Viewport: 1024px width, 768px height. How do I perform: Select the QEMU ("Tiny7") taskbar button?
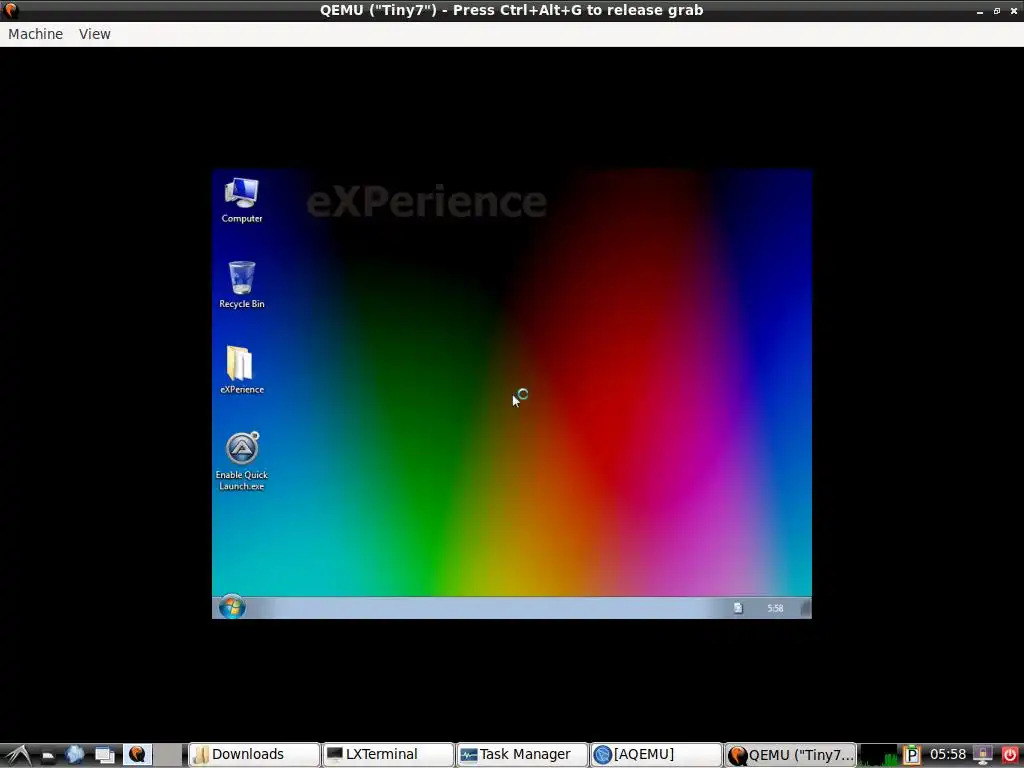coord(790,755)
